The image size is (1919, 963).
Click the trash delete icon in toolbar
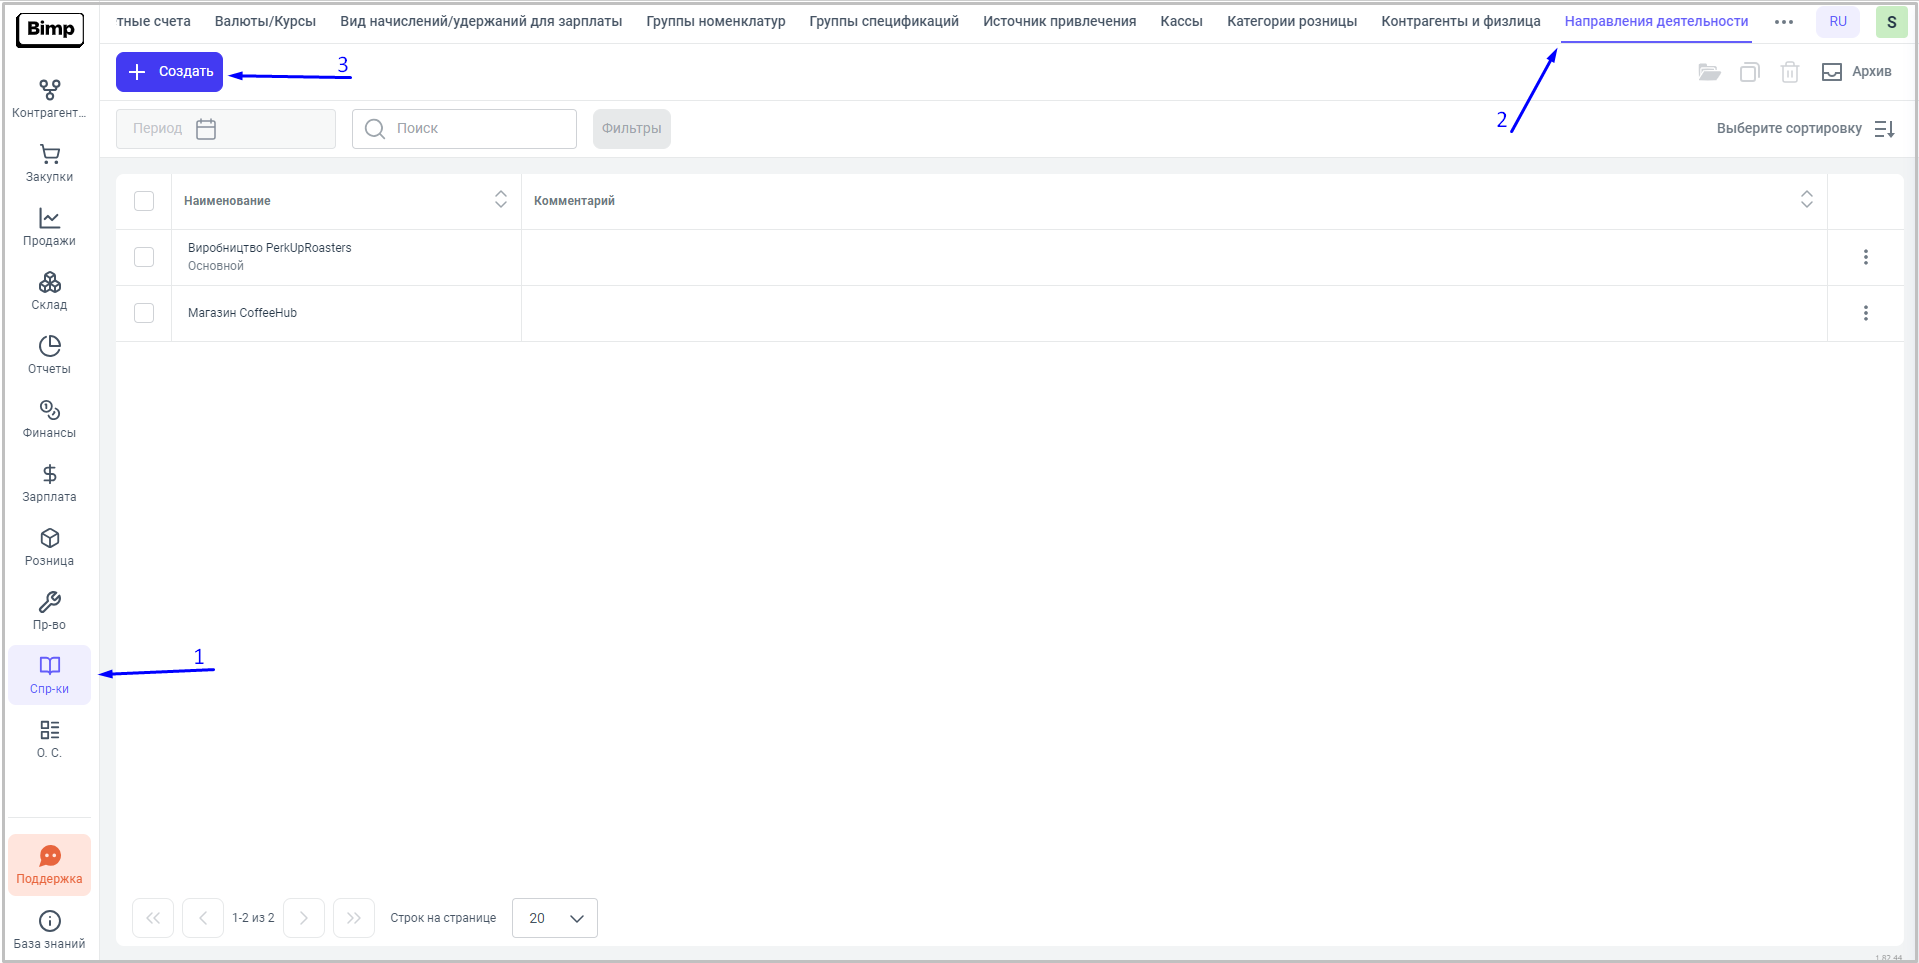1789,72
